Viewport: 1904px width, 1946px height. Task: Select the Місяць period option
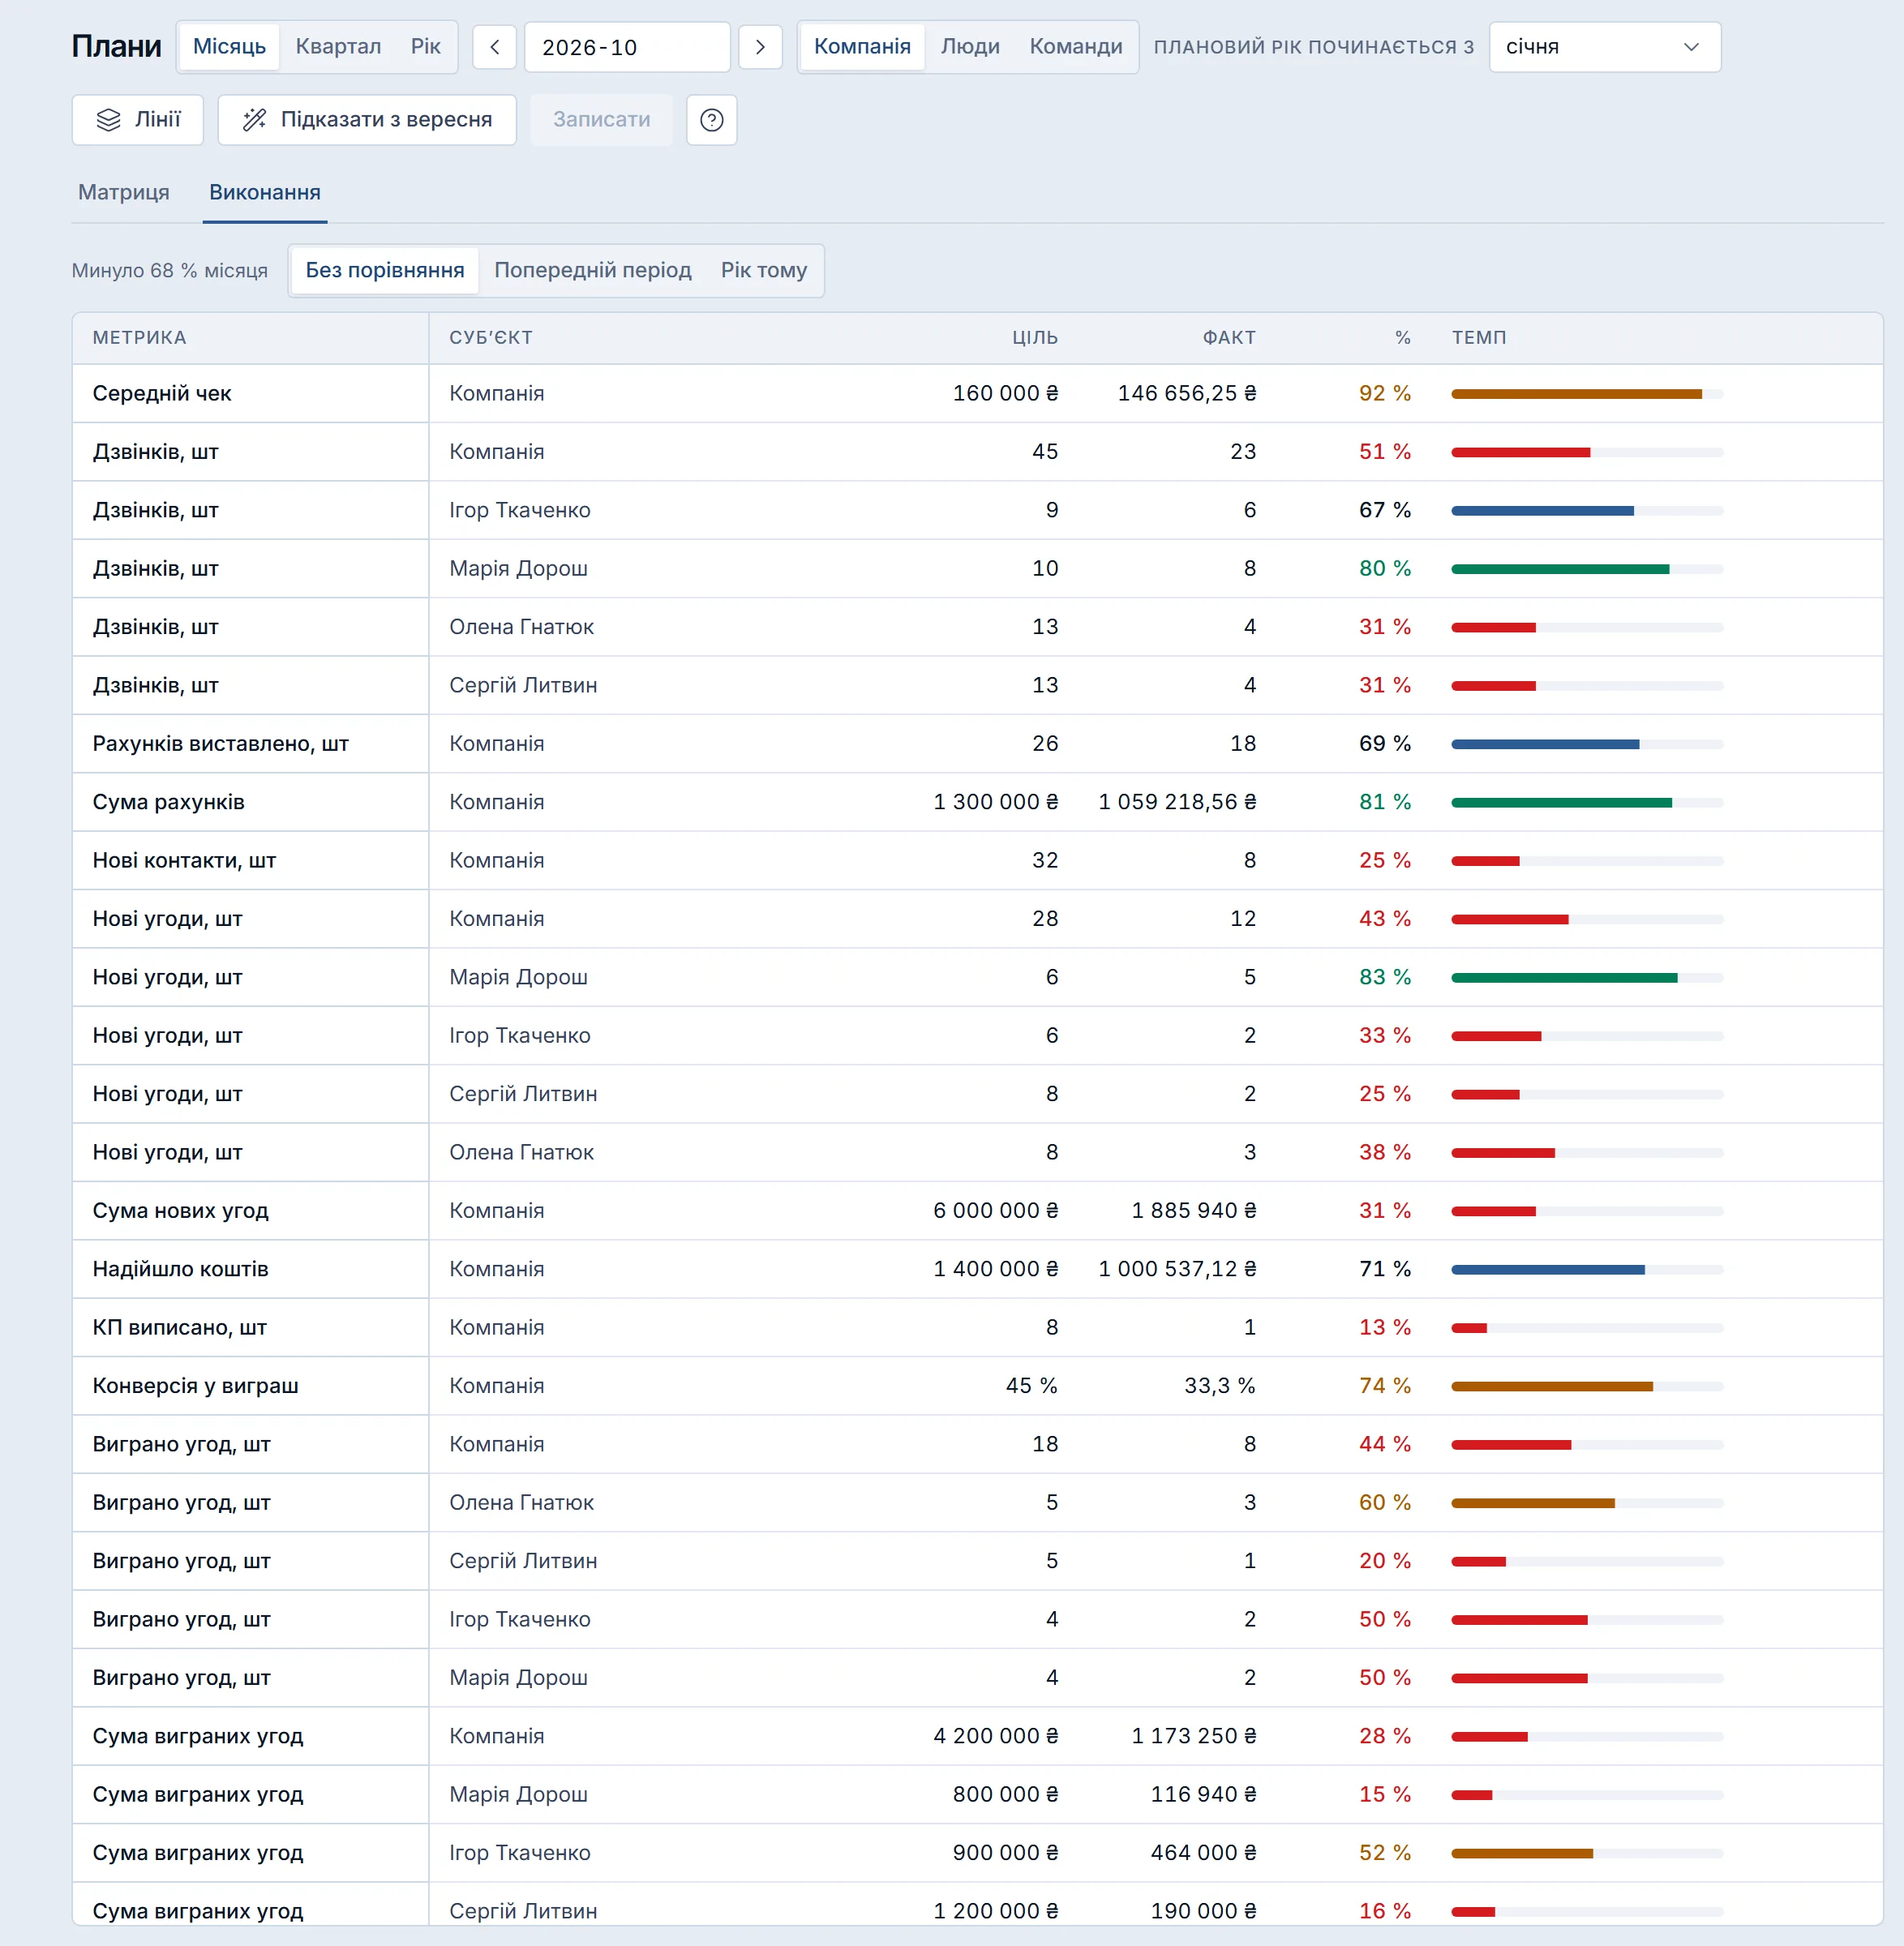point(229,47)
